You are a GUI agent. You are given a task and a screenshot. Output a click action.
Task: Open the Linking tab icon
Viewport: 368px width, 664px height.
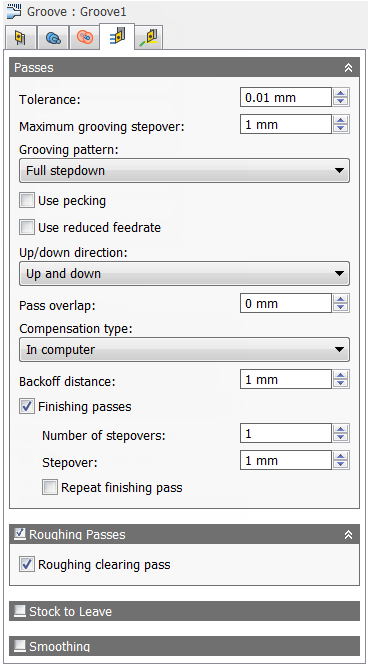coord(149,38)
